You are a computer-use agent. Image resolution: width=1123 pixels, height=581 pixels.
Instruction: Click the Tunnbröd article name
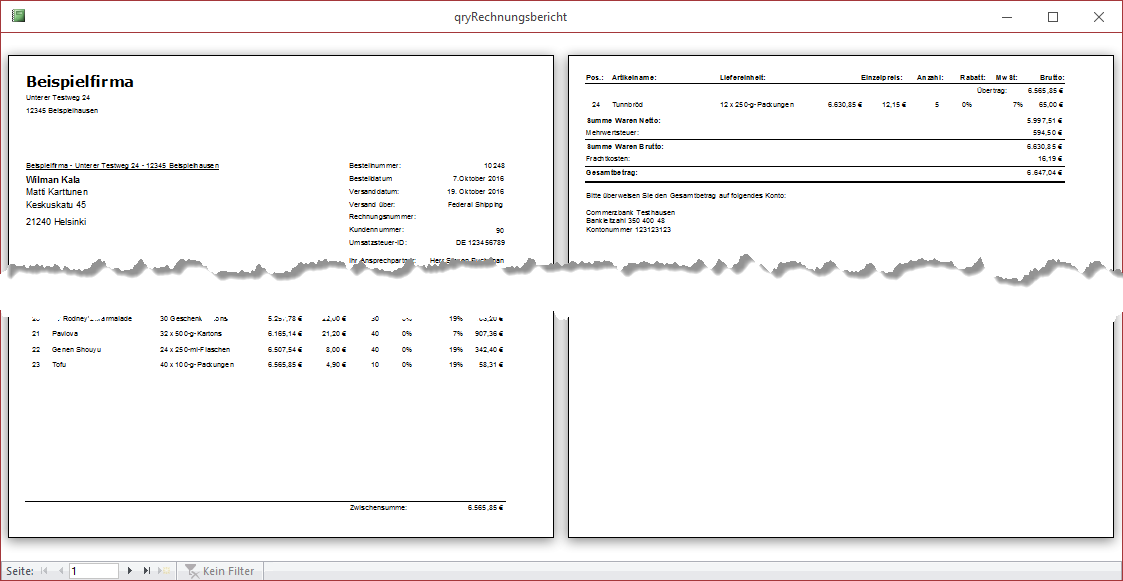627,105
